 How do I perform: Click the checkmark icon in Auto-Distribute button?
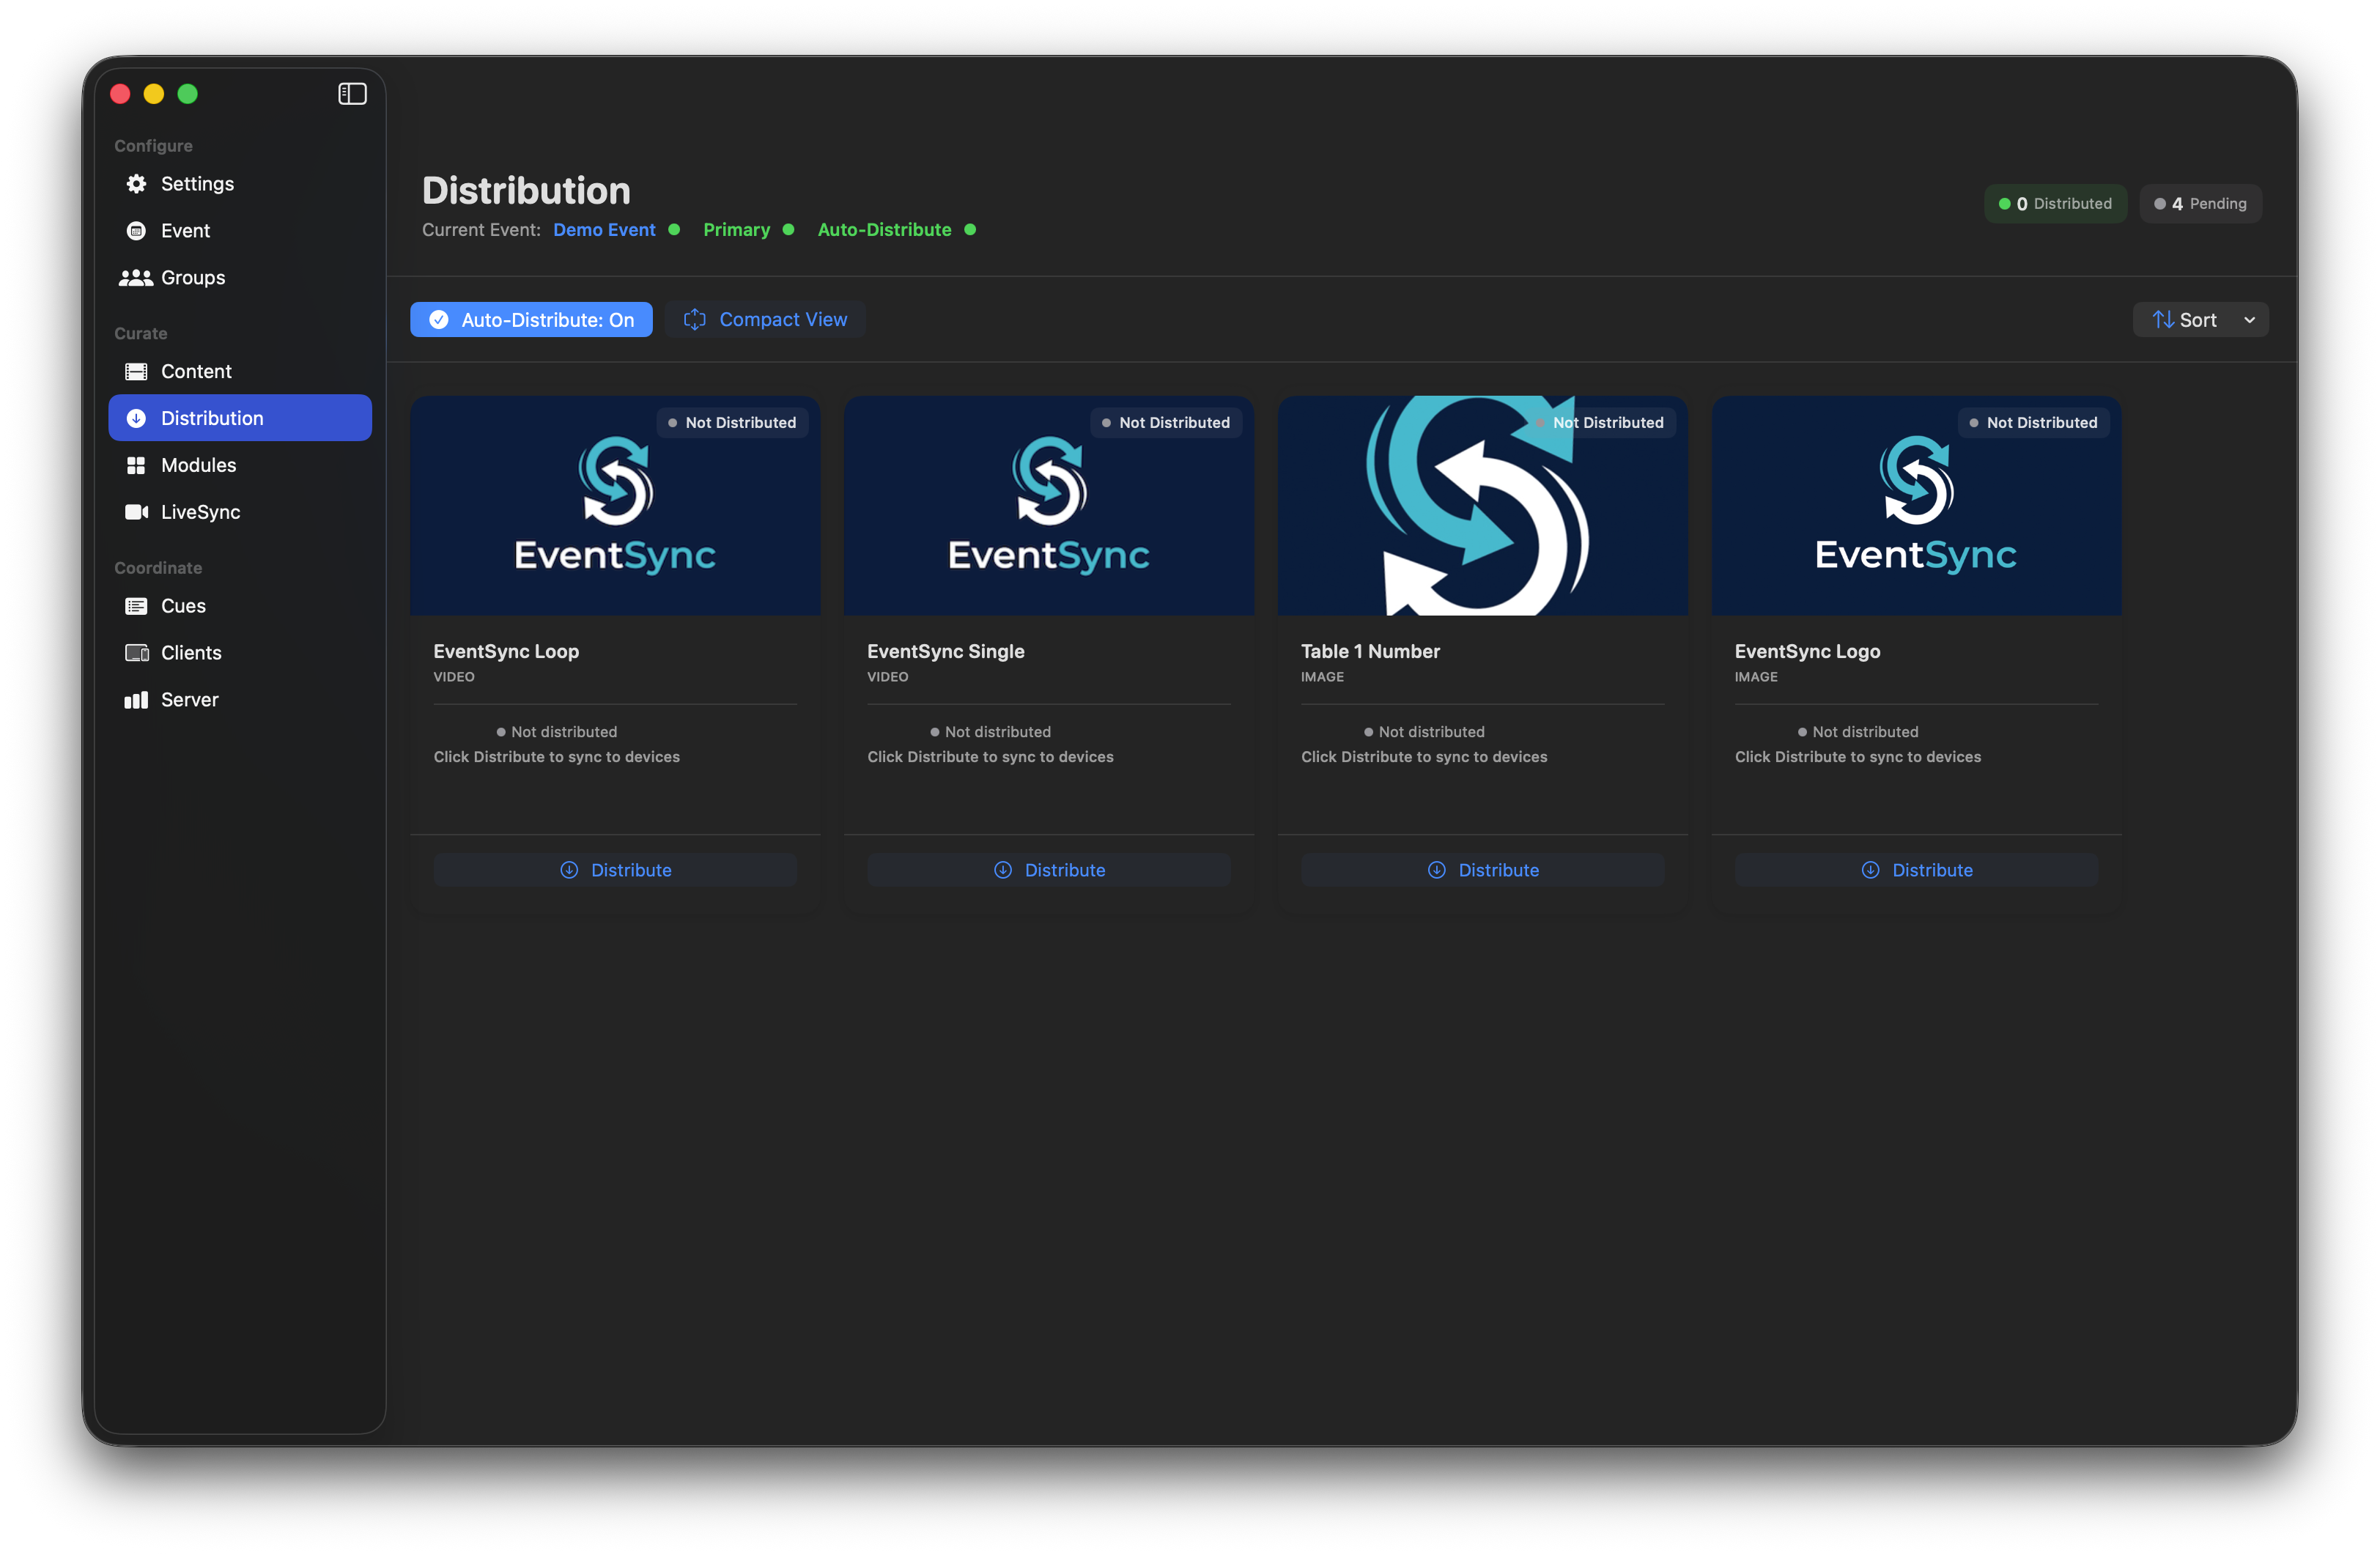(x=439, y=320)
